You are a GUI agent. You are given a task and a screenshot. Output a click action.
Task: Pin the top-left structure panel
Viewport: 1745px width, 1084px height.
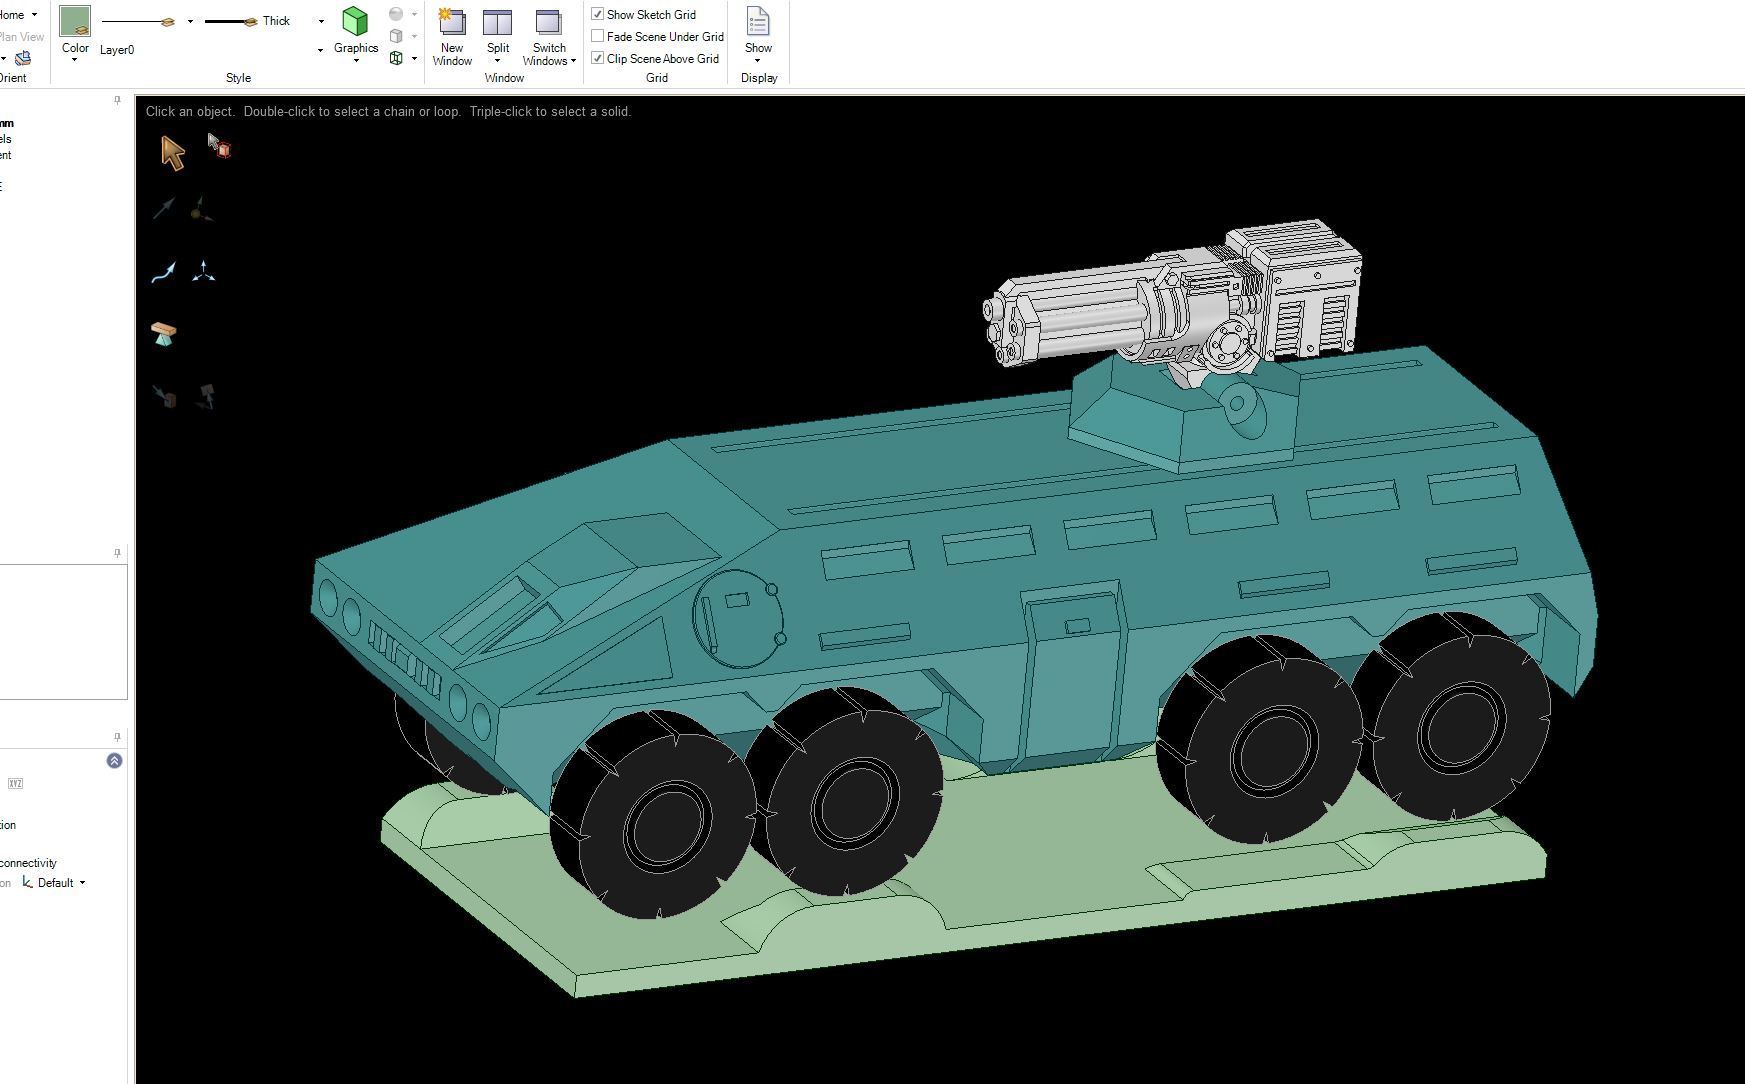(117, 100)
